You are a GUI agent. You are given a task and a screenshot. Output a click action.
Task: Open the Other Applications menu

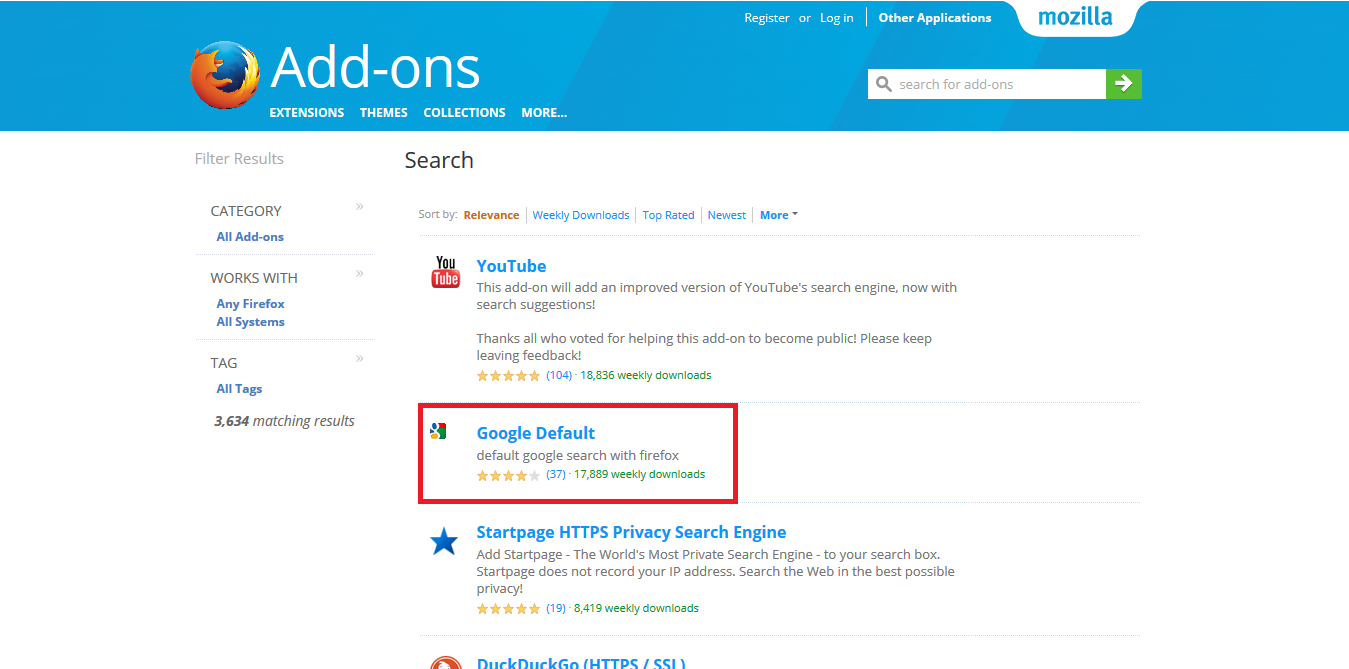click(x=935, y=18)
